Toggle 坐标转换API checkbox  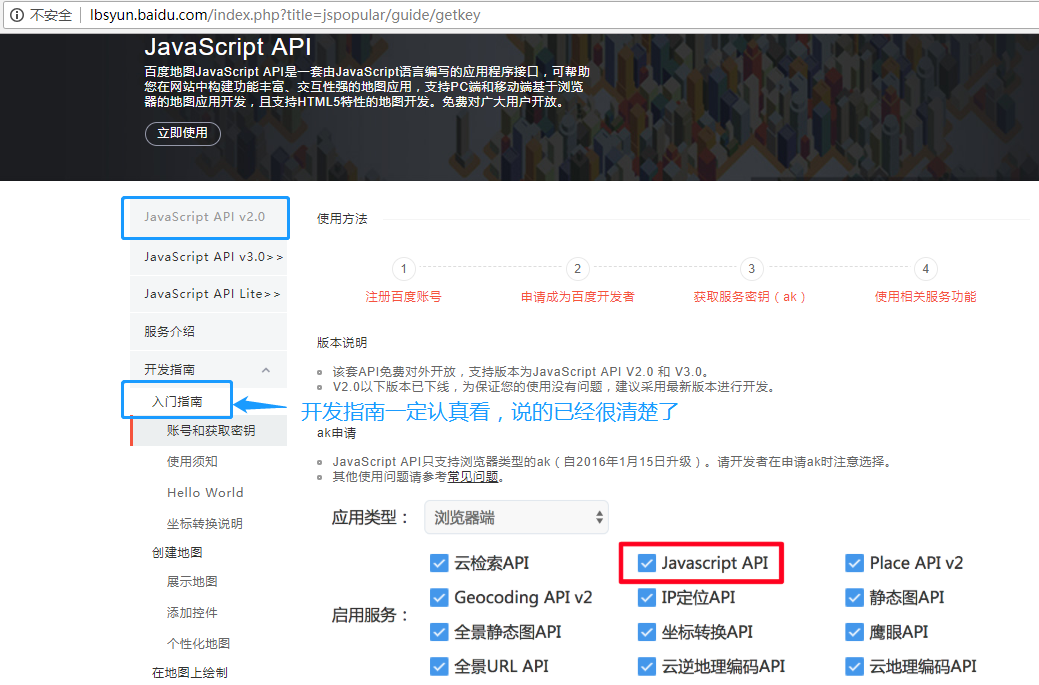[x=647, y=632]
